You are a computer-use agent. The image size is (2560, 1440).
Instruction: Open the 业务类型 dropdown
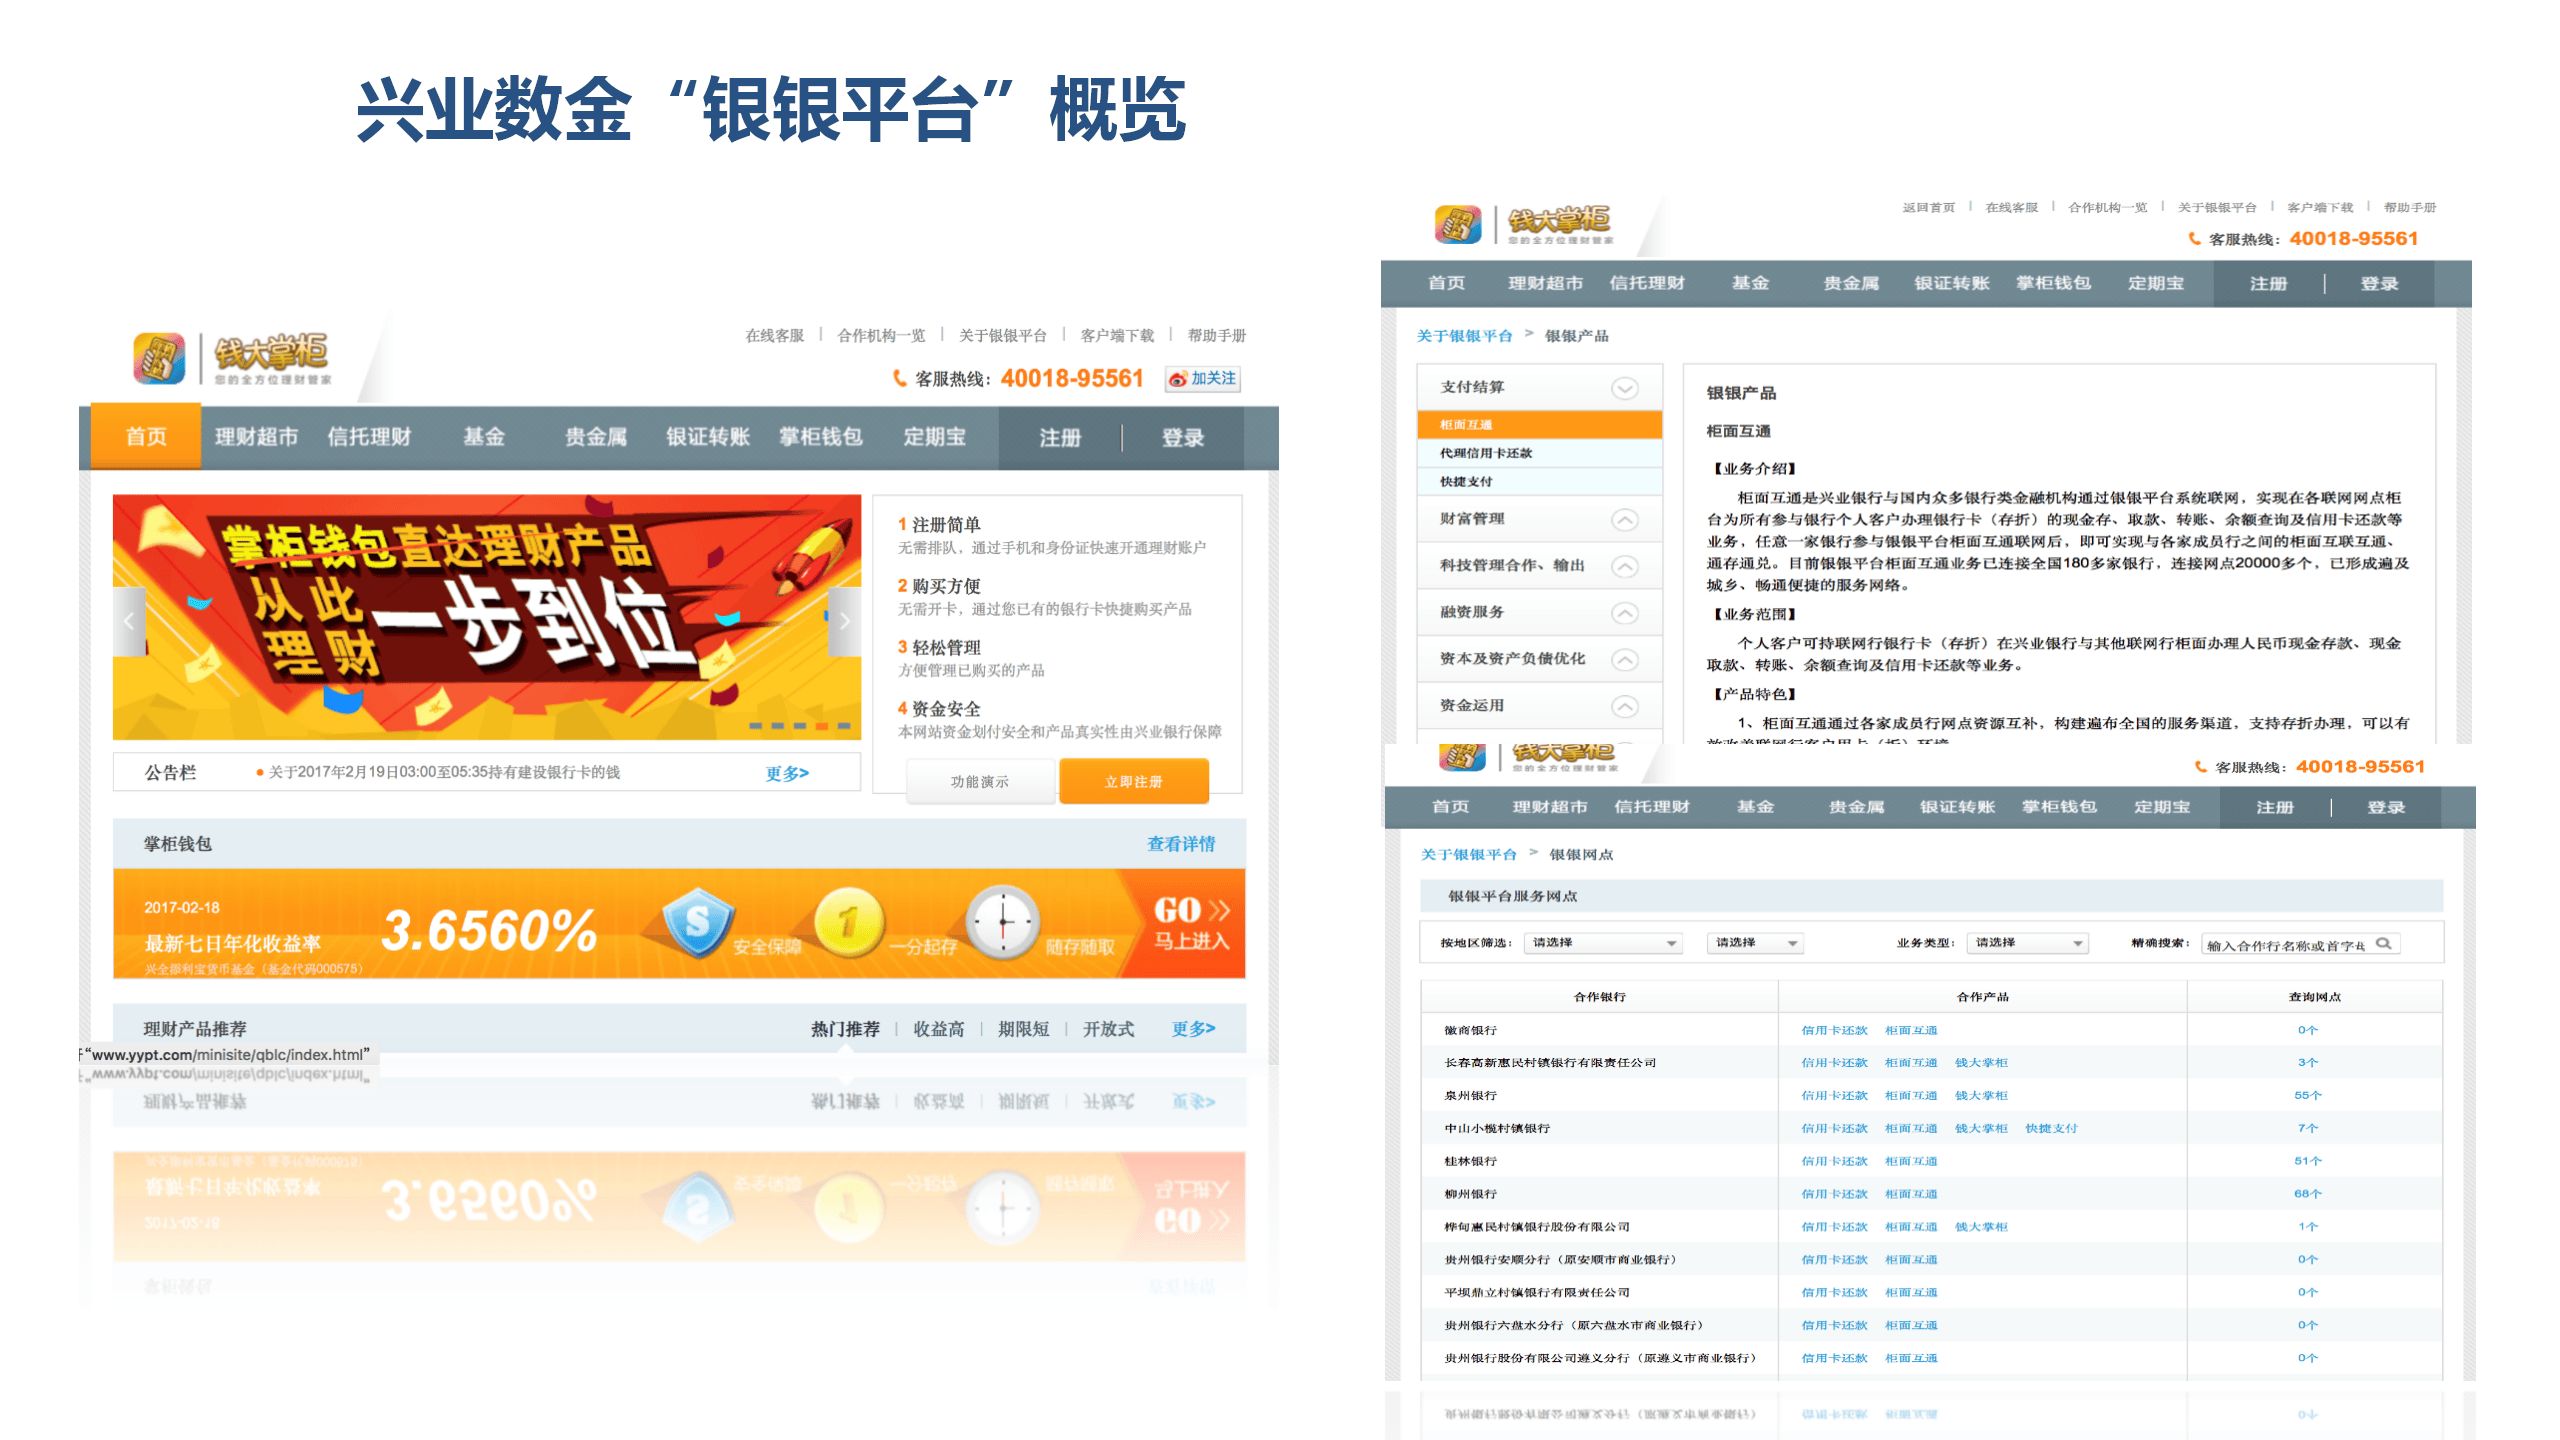[2027, 943]
